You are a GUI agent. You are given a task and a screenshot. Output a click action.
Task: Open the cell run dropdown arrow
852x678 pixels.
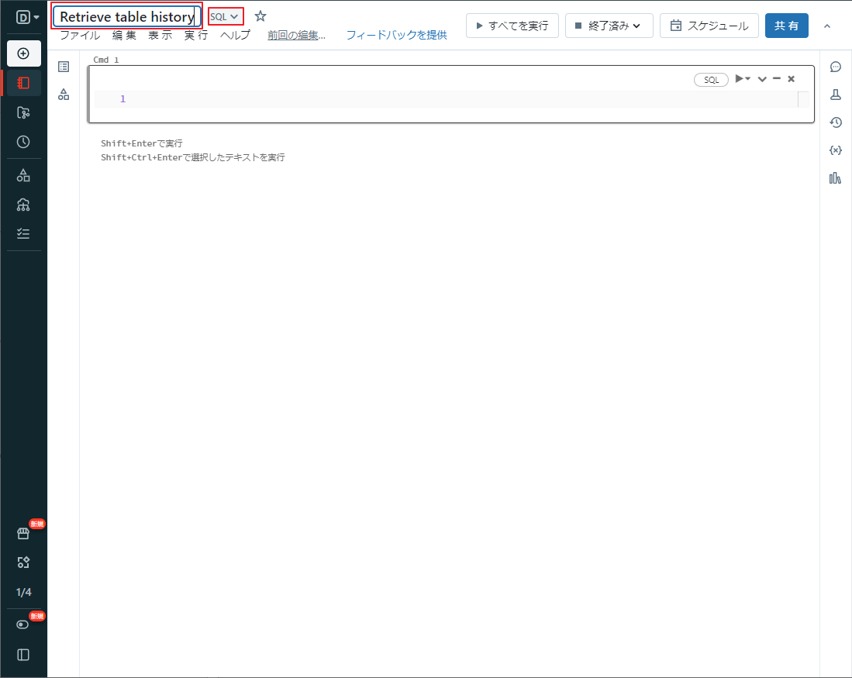pos(743,79)
